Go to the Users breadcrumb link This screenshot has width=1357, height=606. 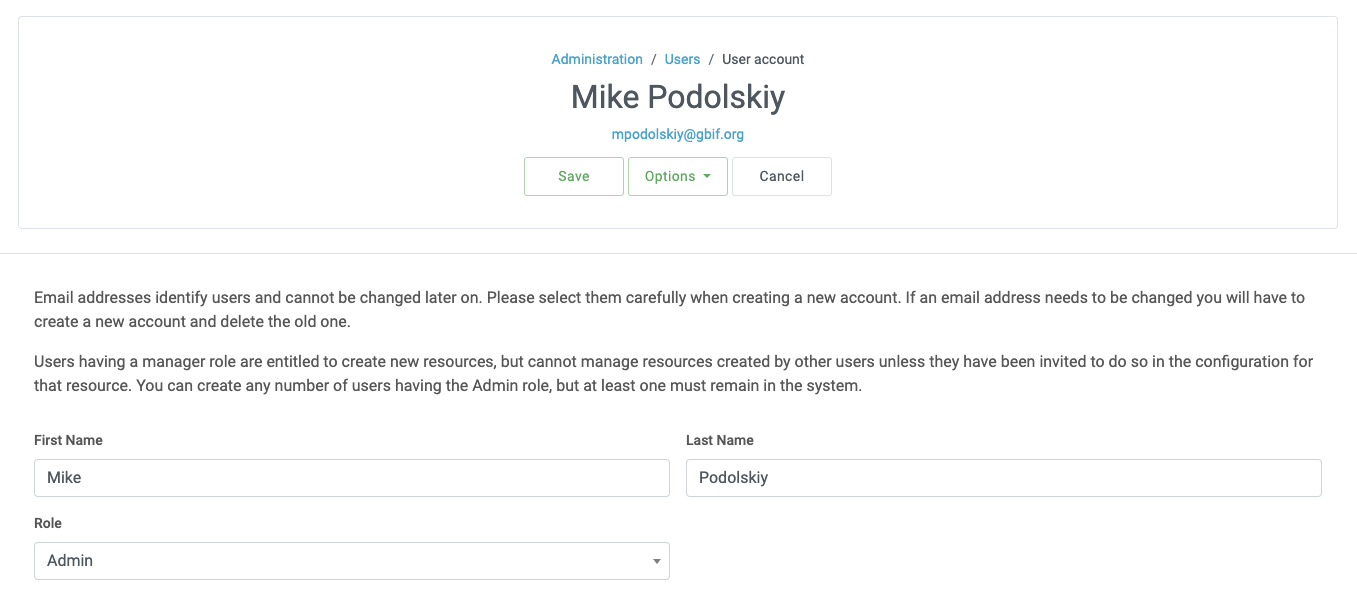682,59
